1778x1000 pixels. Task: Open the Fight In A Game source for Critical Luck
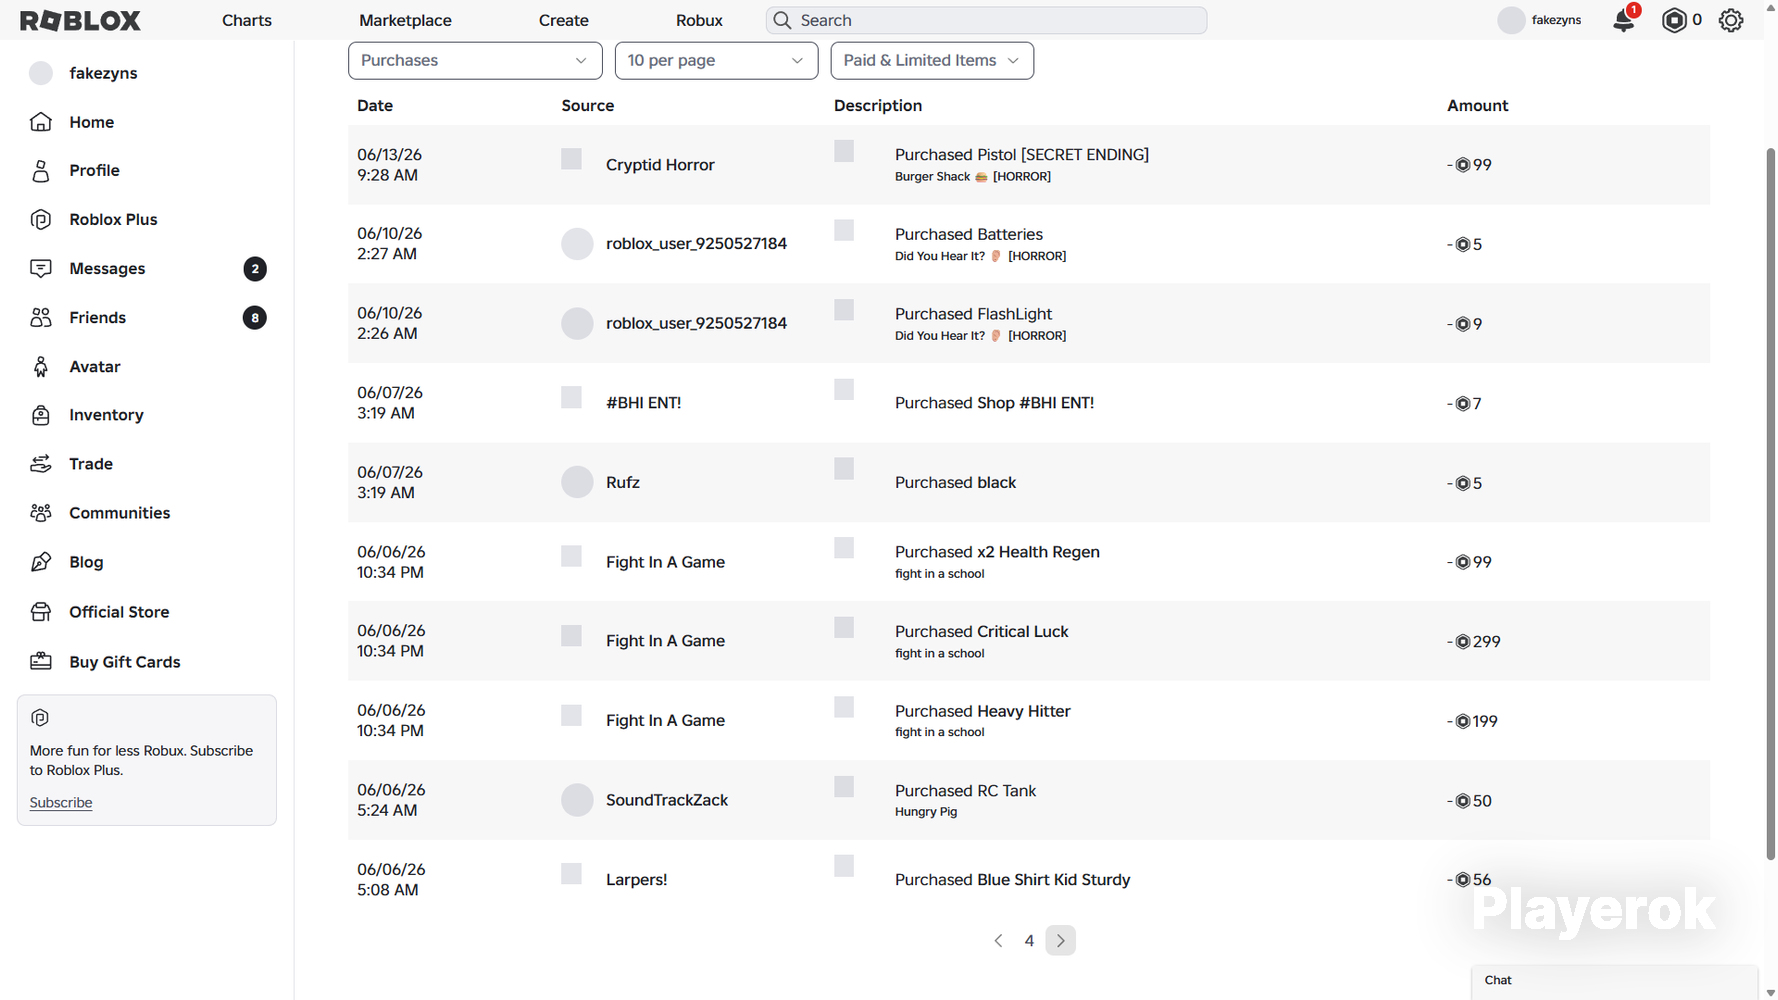tap(665, 641)
